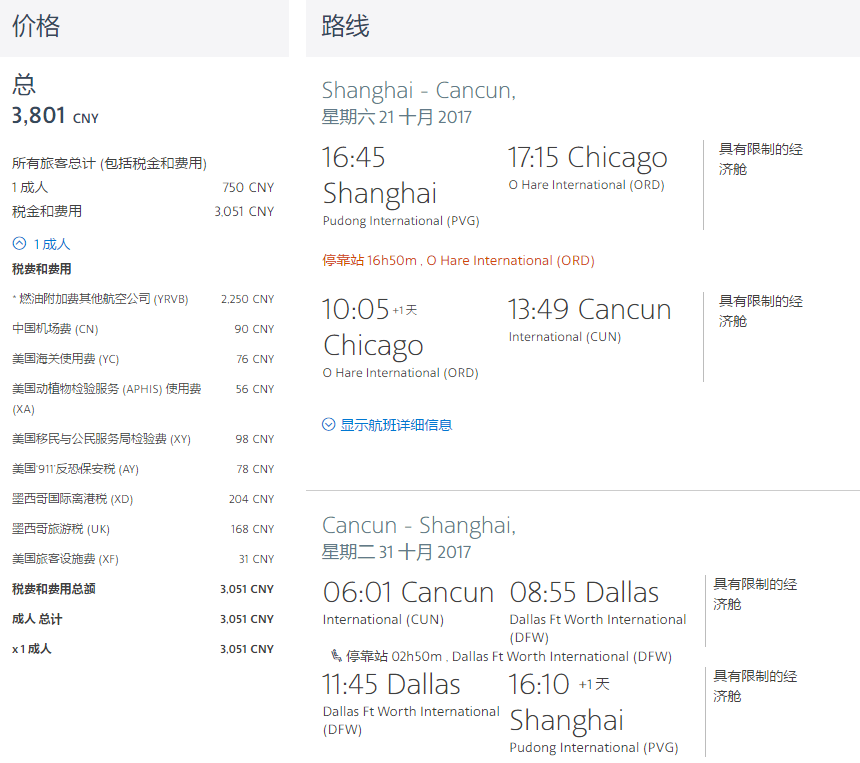Select the 750 CNY adult fare
This screenshot has height=763, width=860.
click(248, 188)
